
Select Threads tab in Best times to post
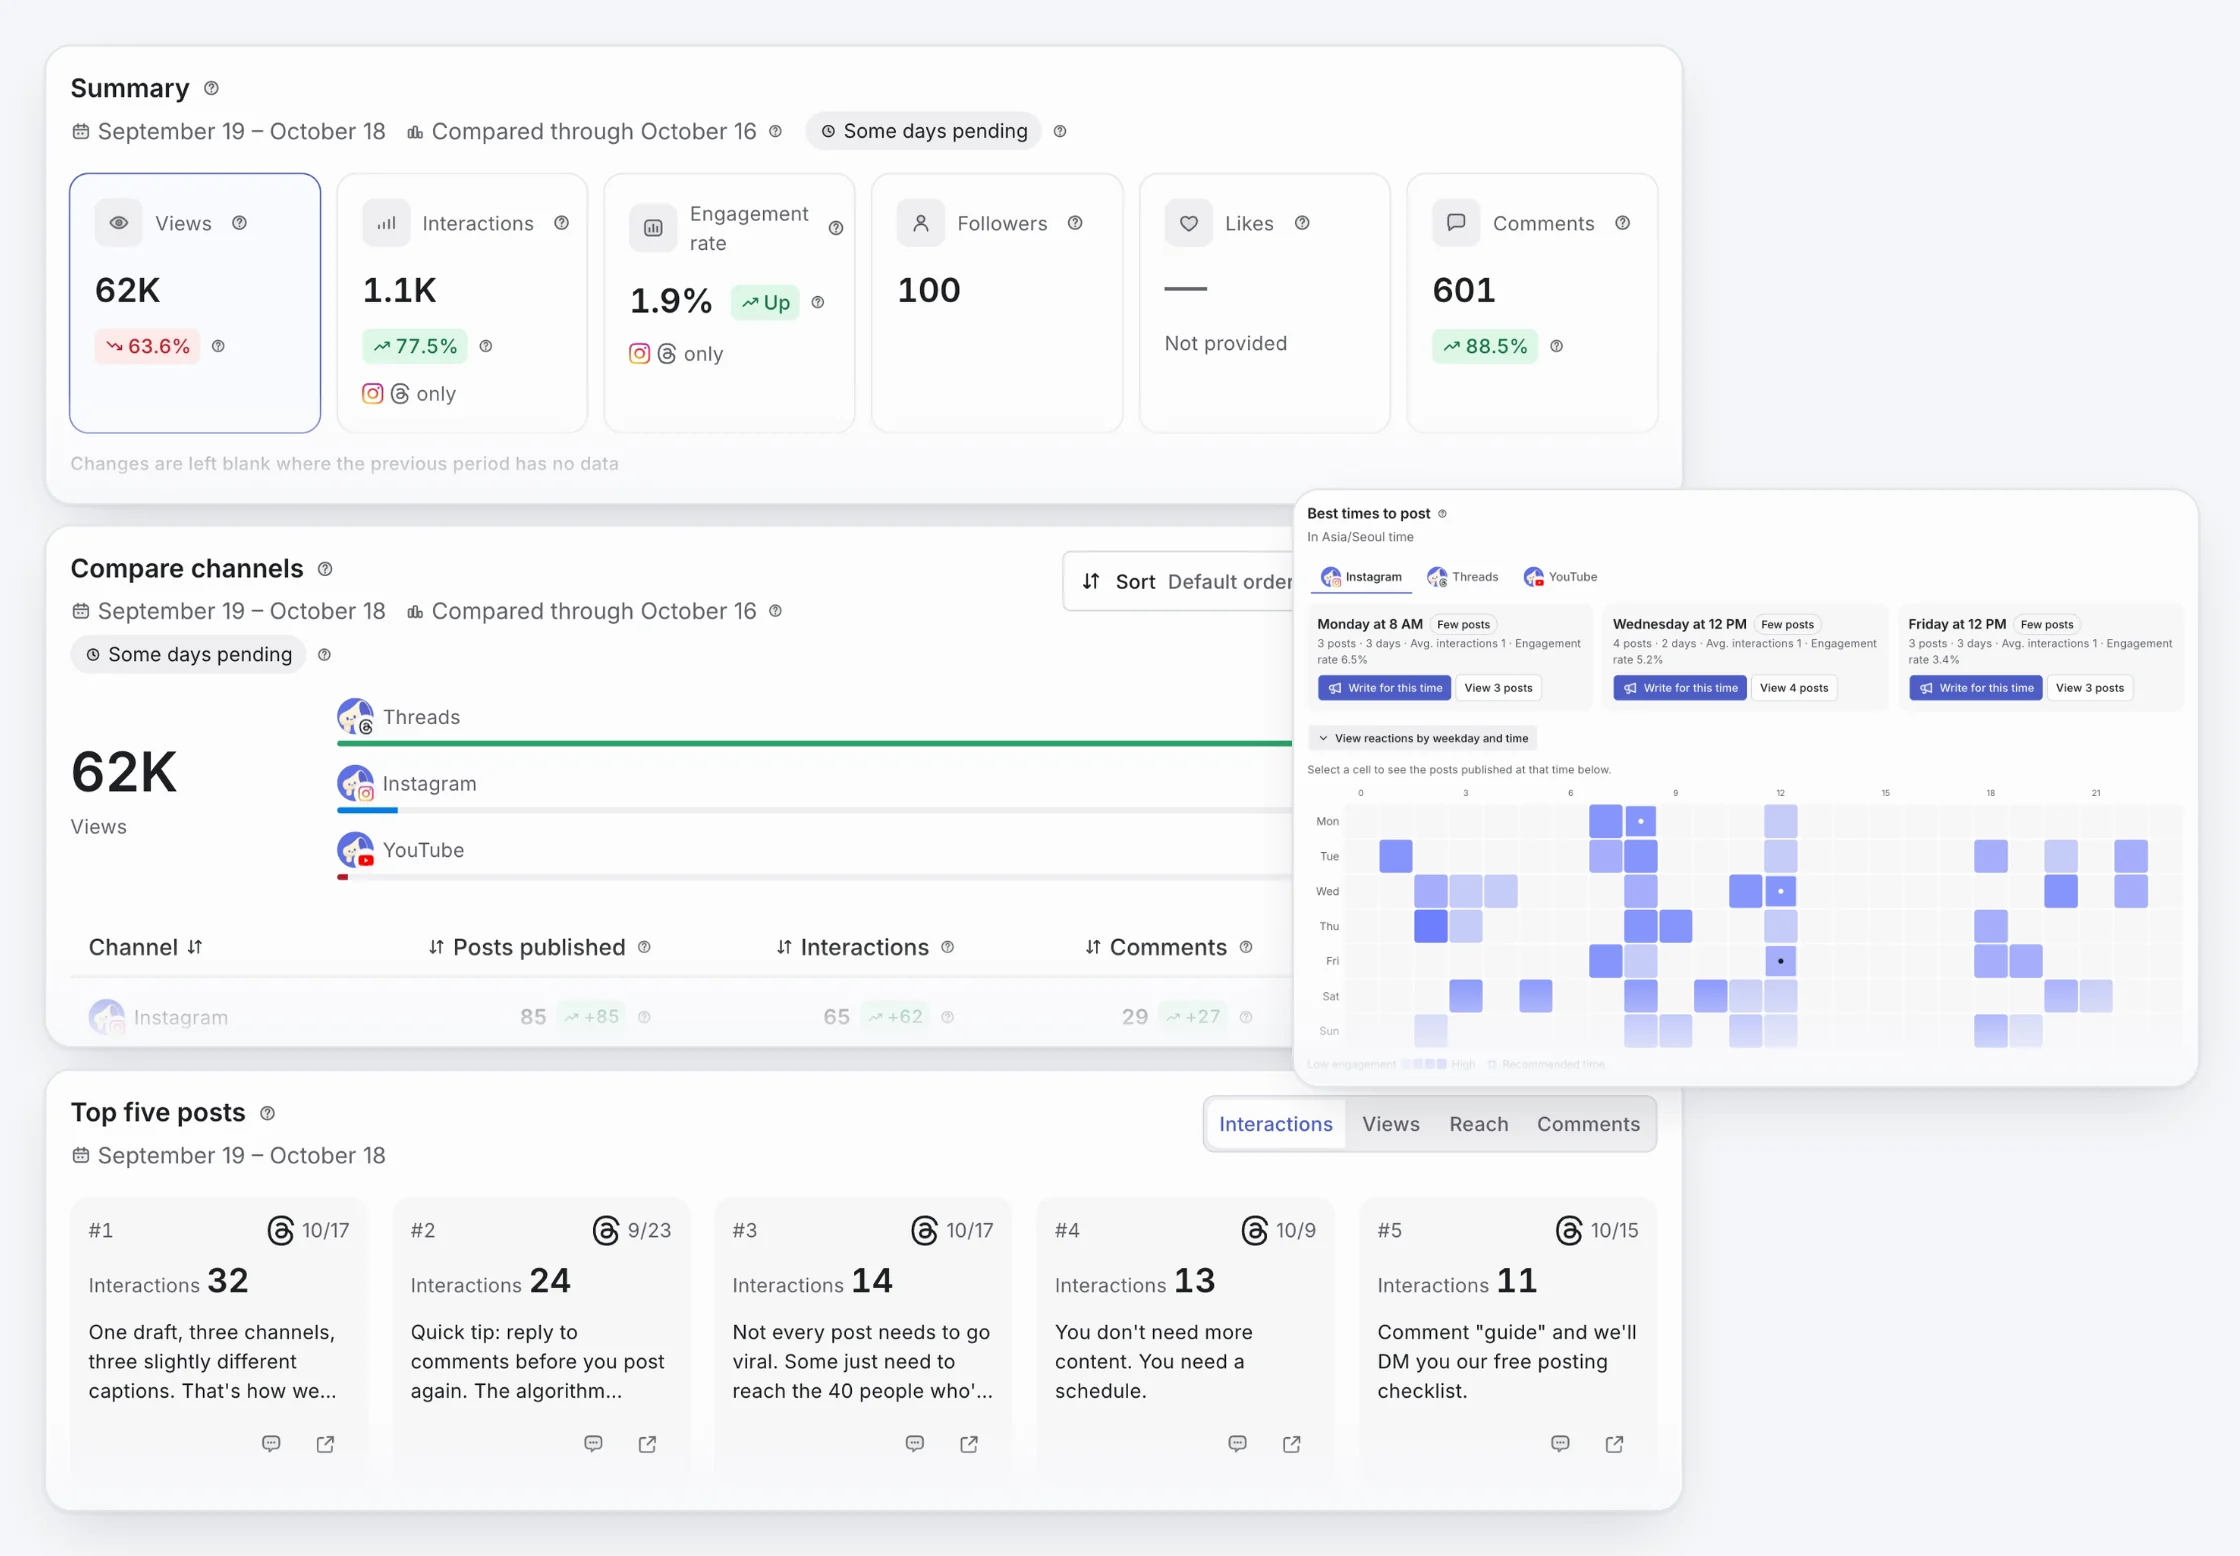(x=1462, y=577)
